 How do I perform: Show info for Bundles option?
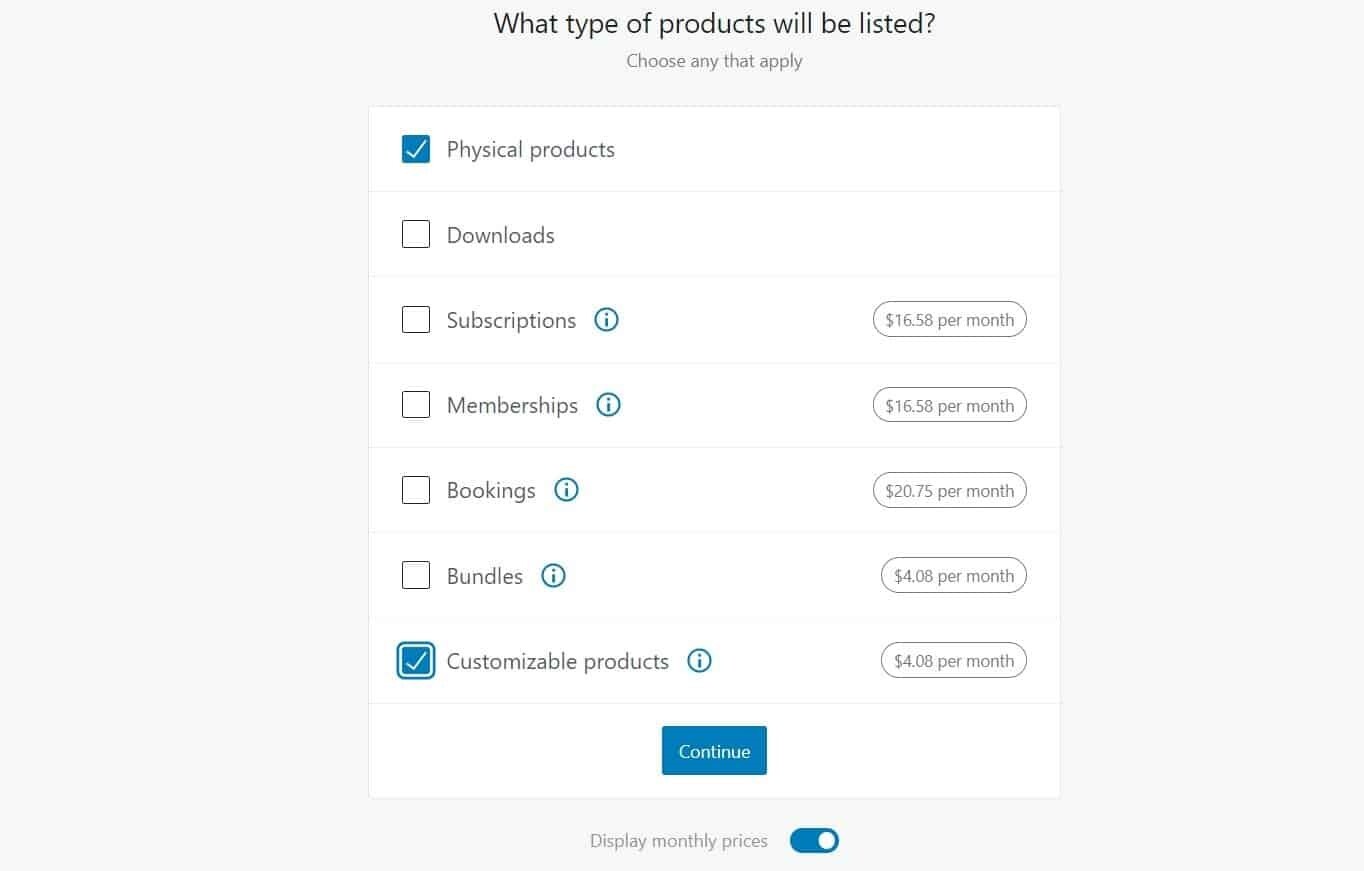tap(553, 576)
